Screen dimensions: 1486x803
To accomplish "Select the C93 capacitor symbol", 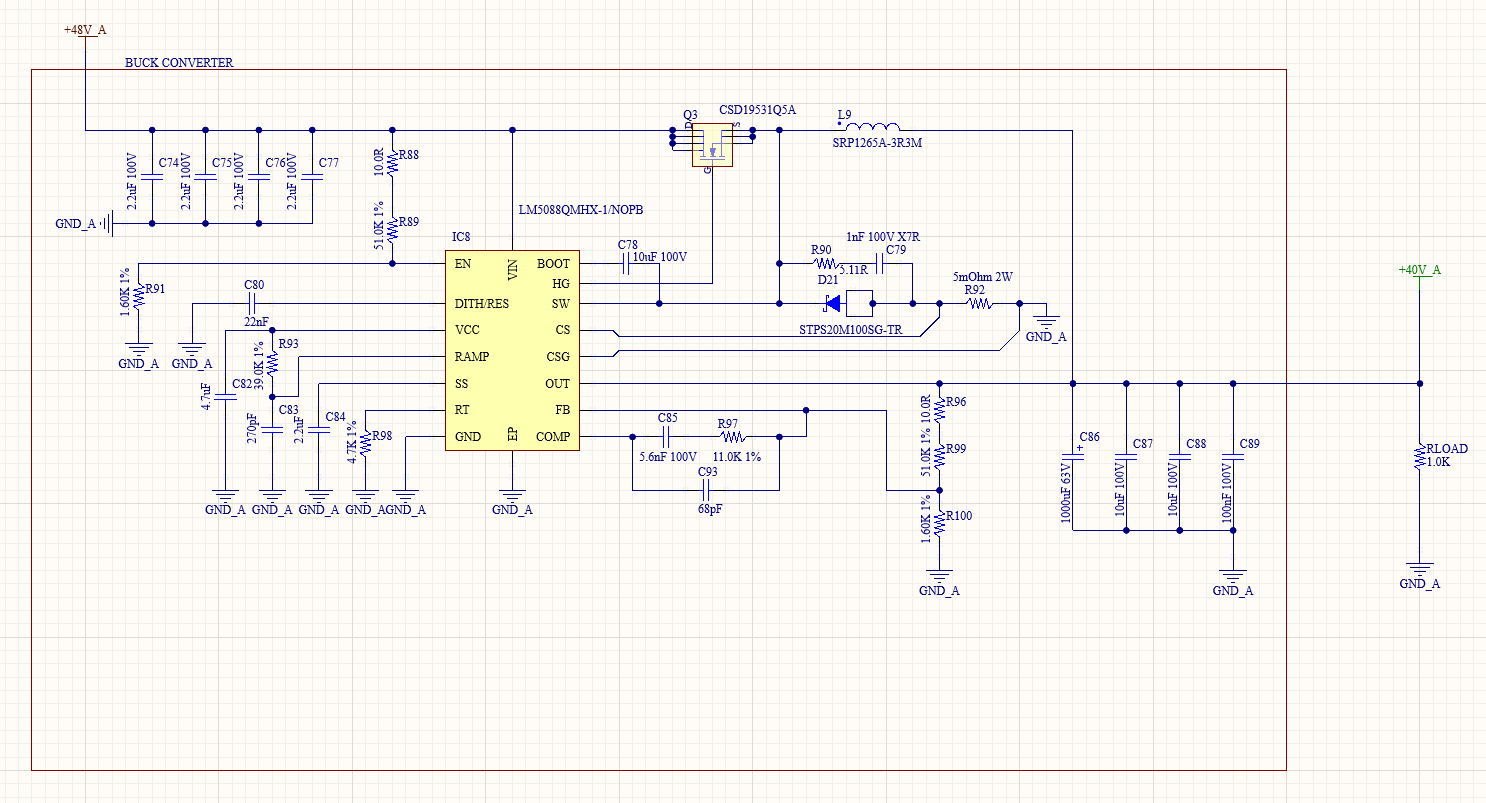I will [706, 491].
